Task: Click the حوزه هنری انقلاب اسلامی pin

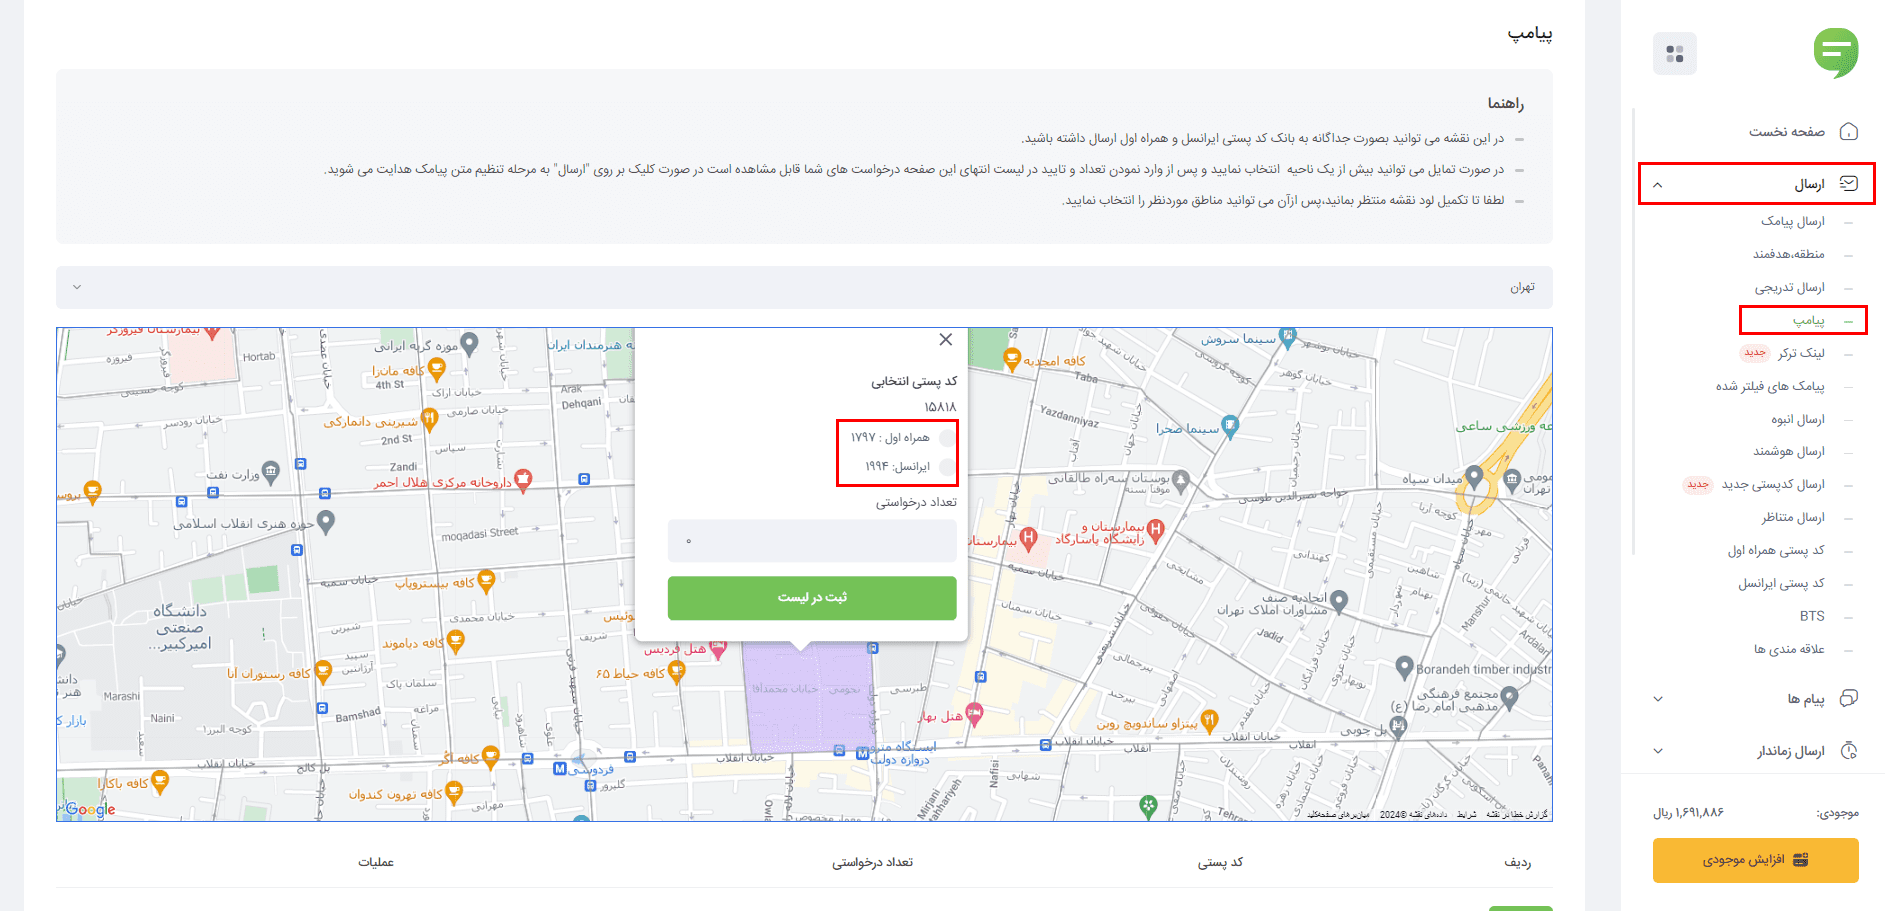Action: 326,521
